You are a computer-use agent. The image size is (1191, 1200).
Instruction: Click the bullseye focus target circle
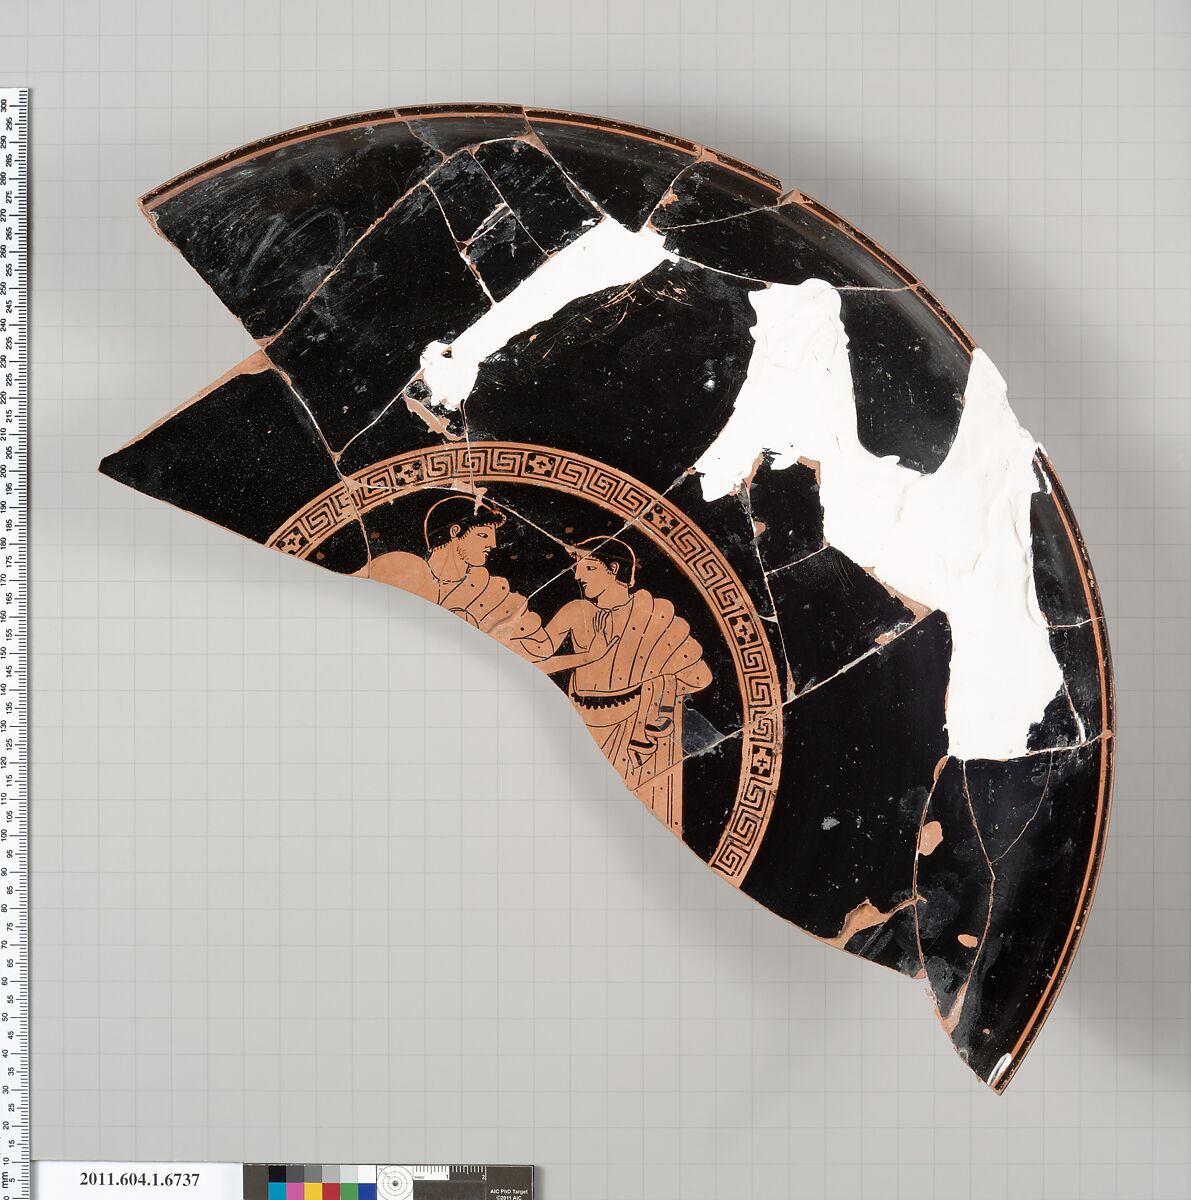[x=393, y=1182]
